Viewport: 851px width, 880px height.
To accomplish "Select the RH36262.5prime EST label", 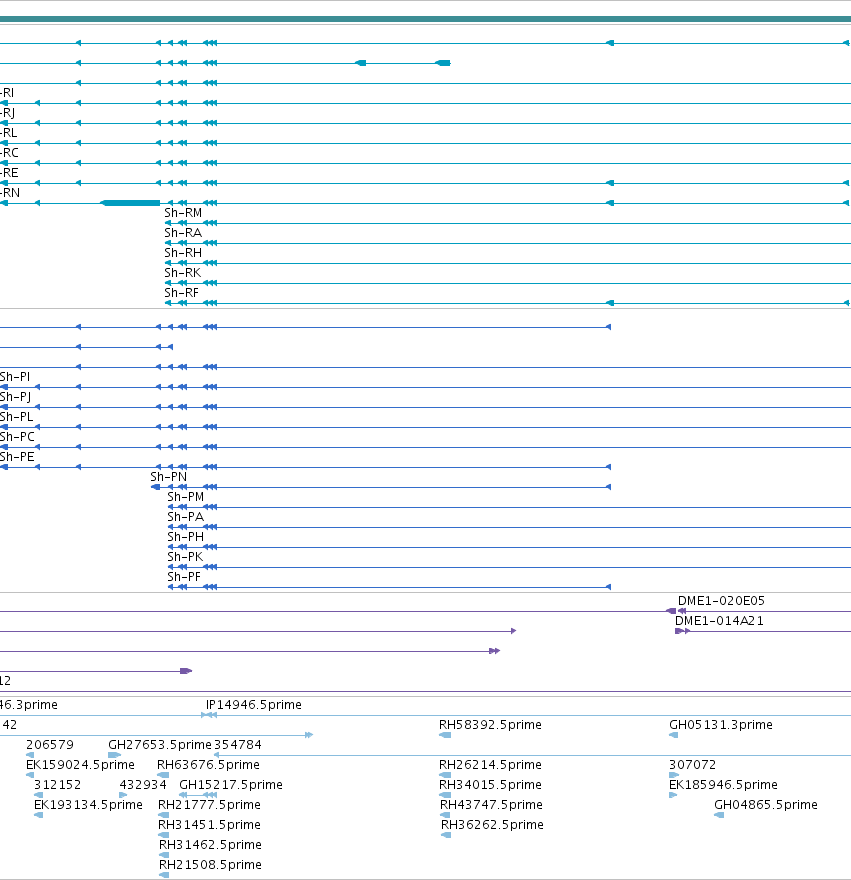I will point(493,825).
